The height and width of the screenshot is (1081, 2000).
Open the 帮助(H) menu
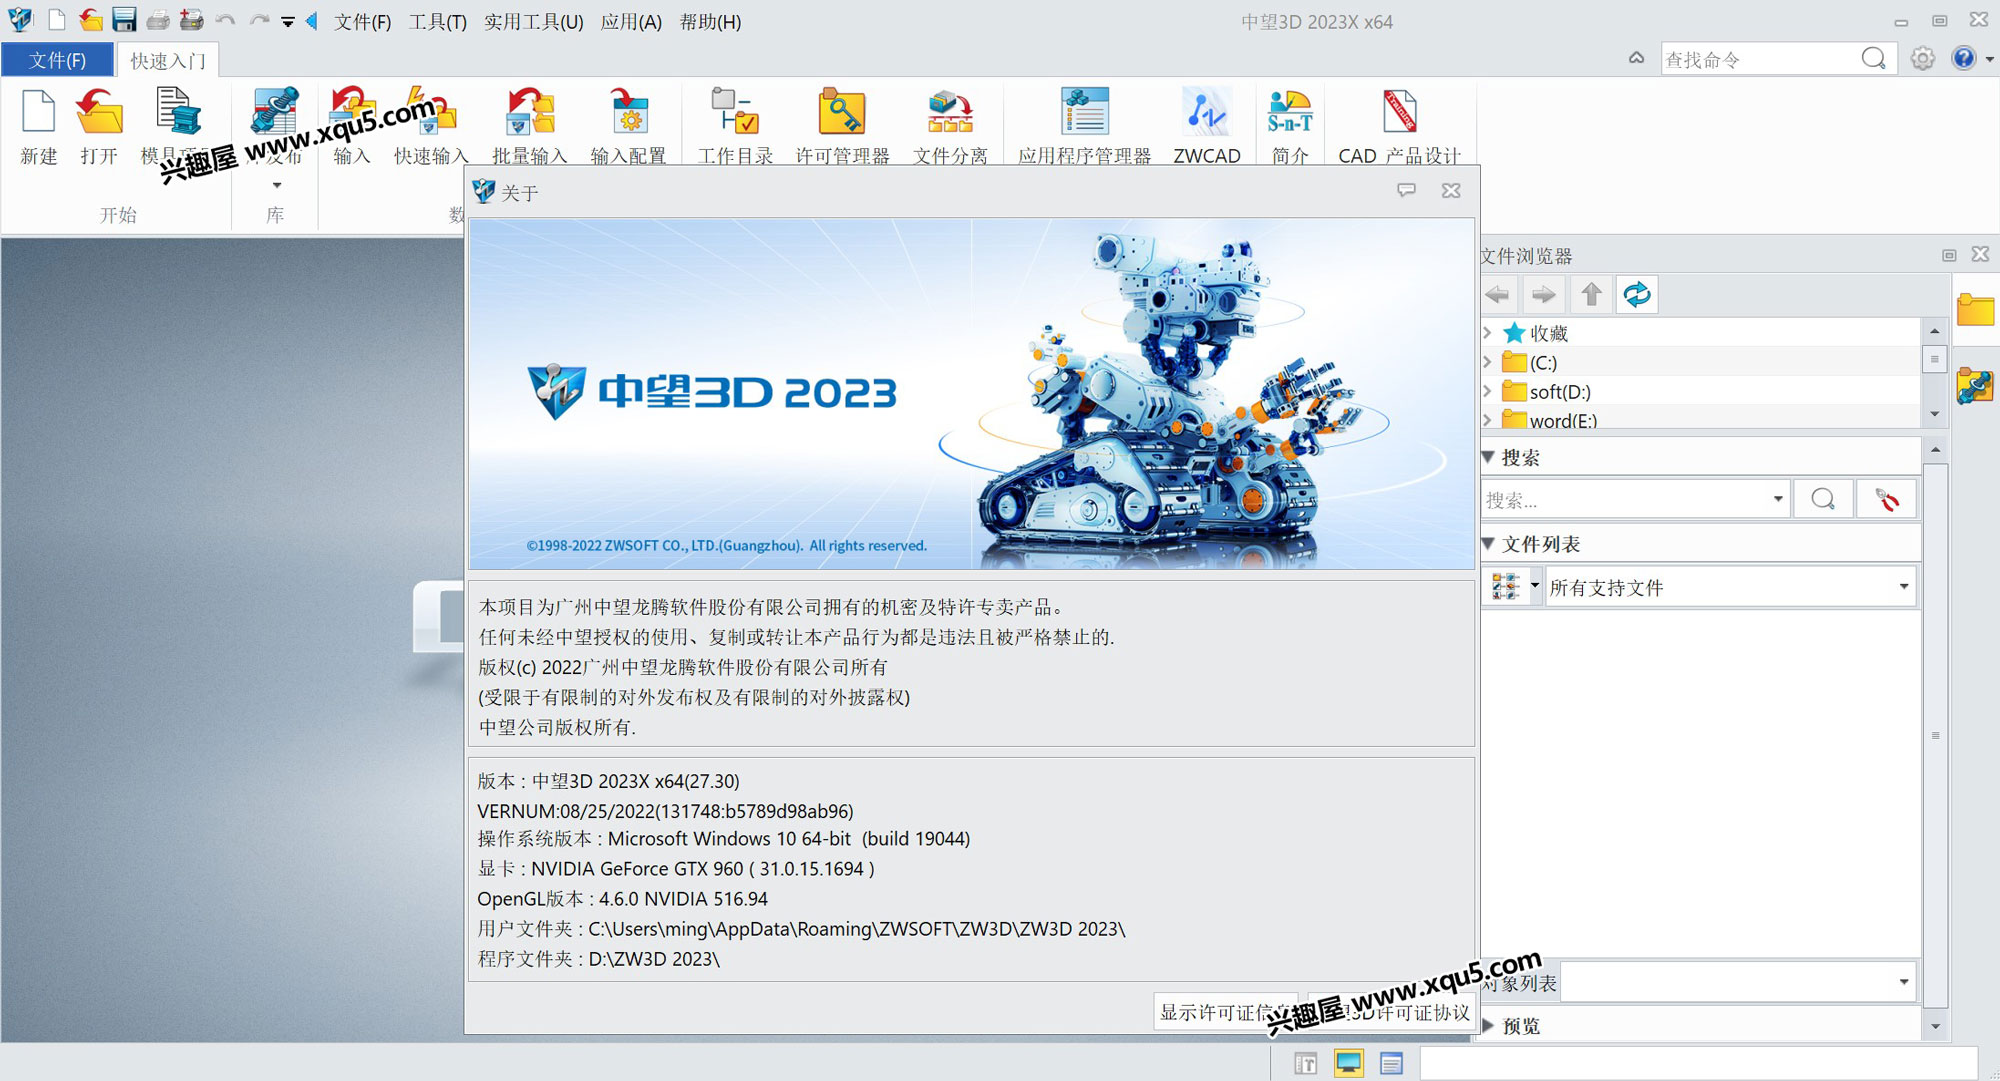710,21
